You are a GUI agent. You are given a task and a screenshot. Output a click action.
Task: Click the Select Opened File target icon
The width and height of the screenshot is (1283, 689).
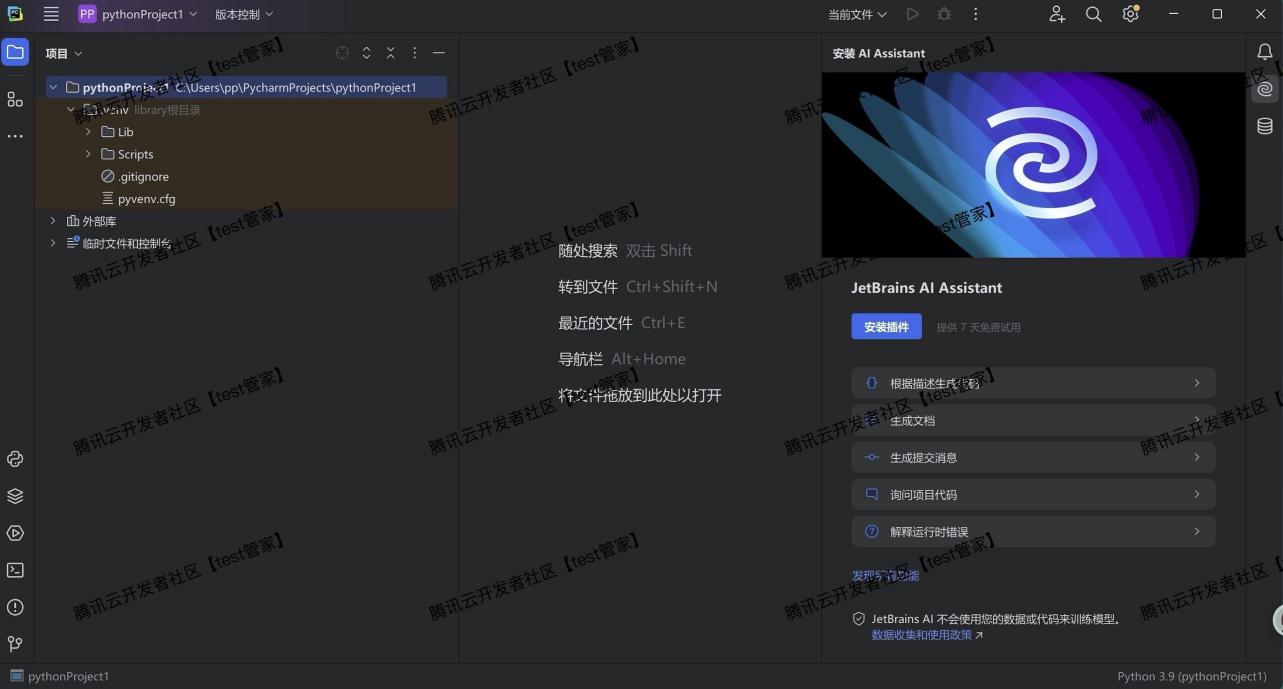click(x=342, y=52)
